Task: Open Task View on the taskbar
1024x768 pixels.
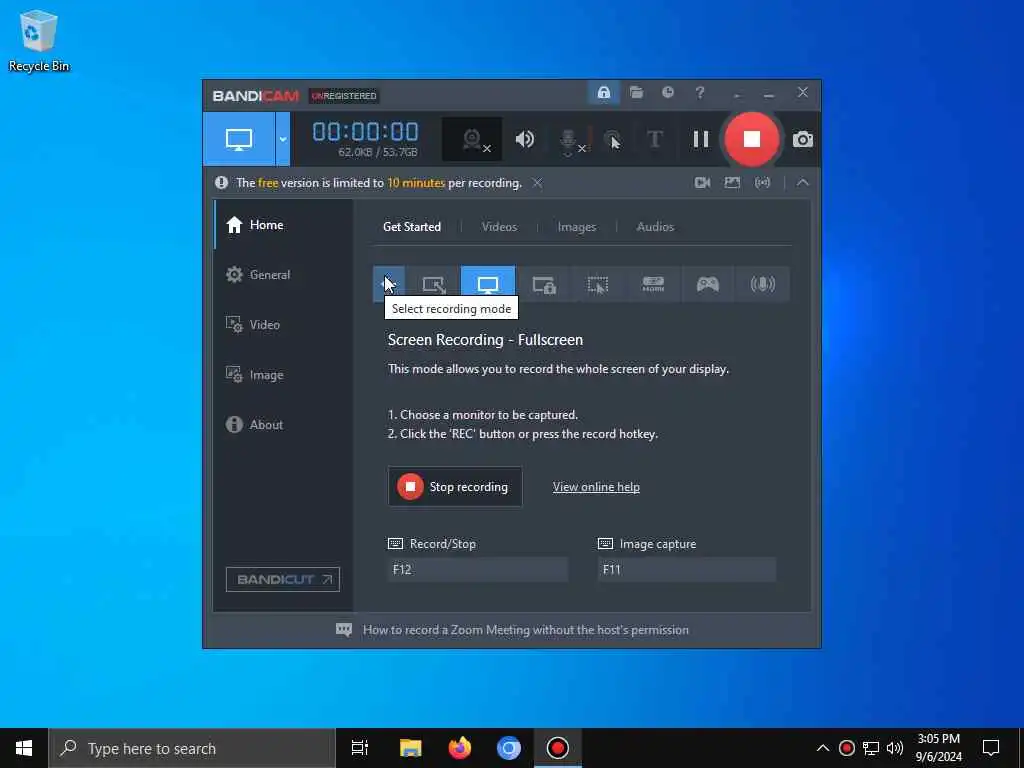Action: (x=359, y=748)
